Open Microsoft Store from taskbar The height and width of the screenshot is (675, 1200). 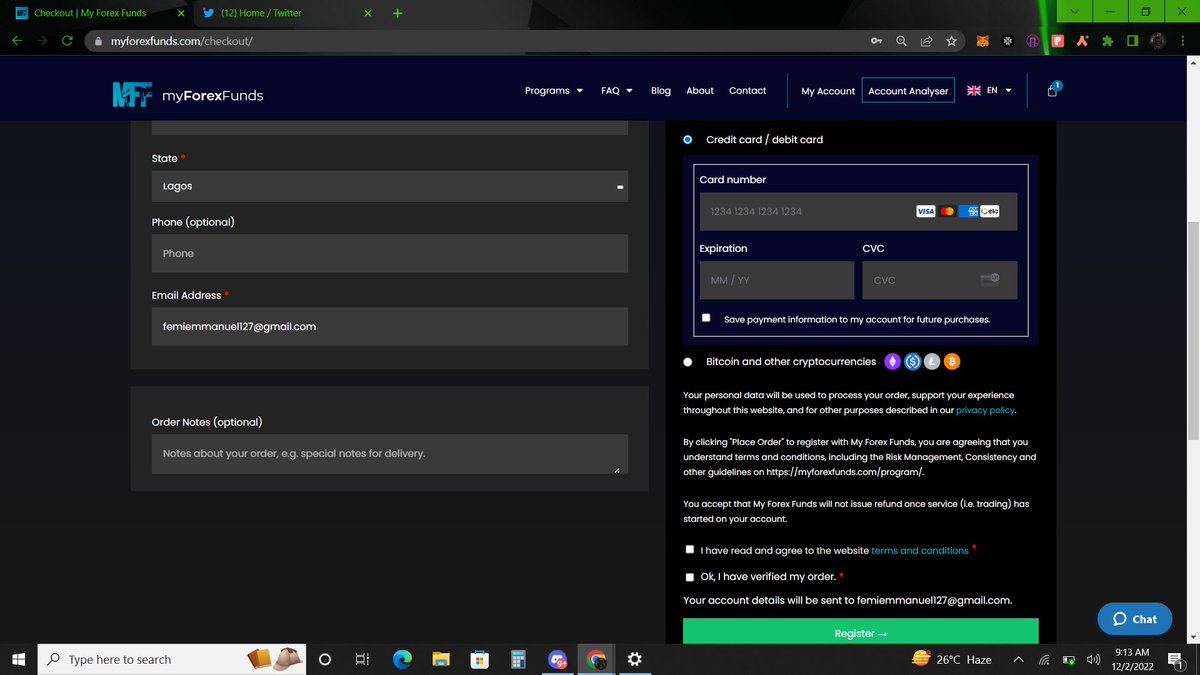pos(480,660)
